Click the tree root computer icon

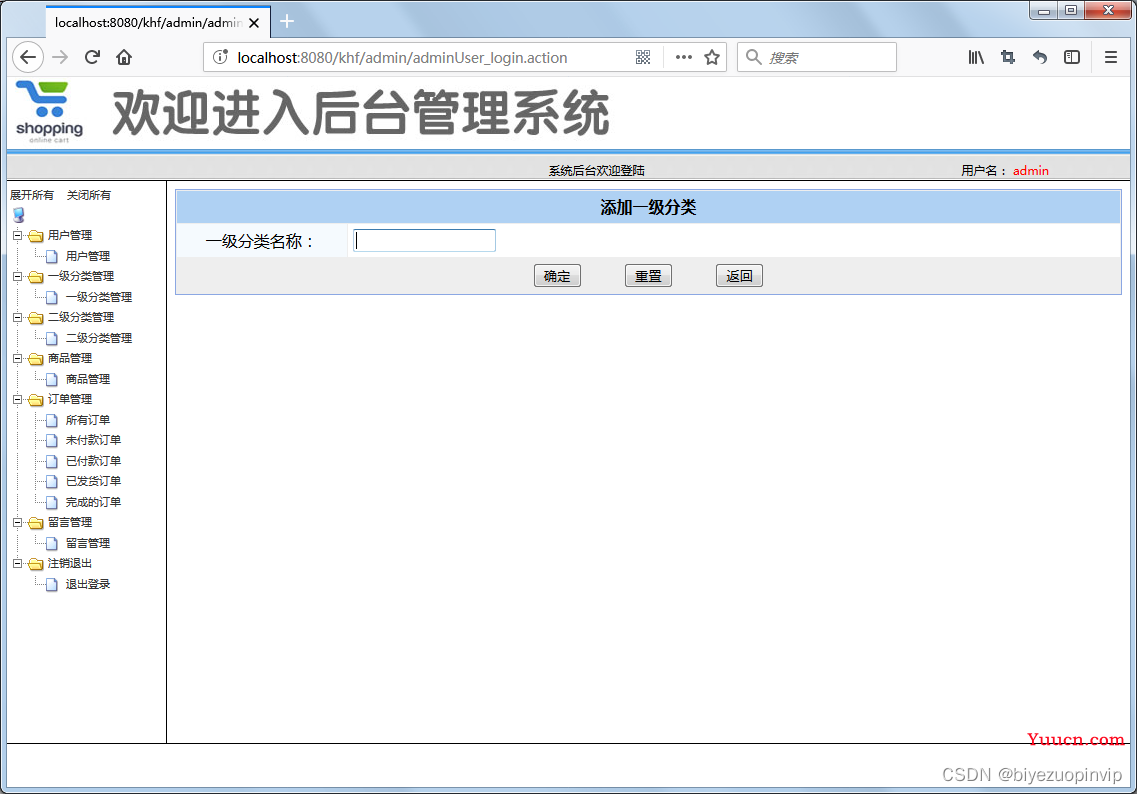pos(19,215)
